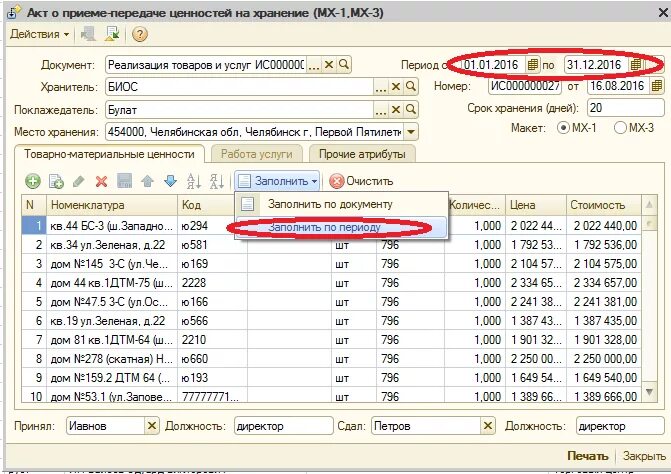Screen dimensions: 671x474
Task: Move row up arrow icon
Action: click(x=147, y=181)
